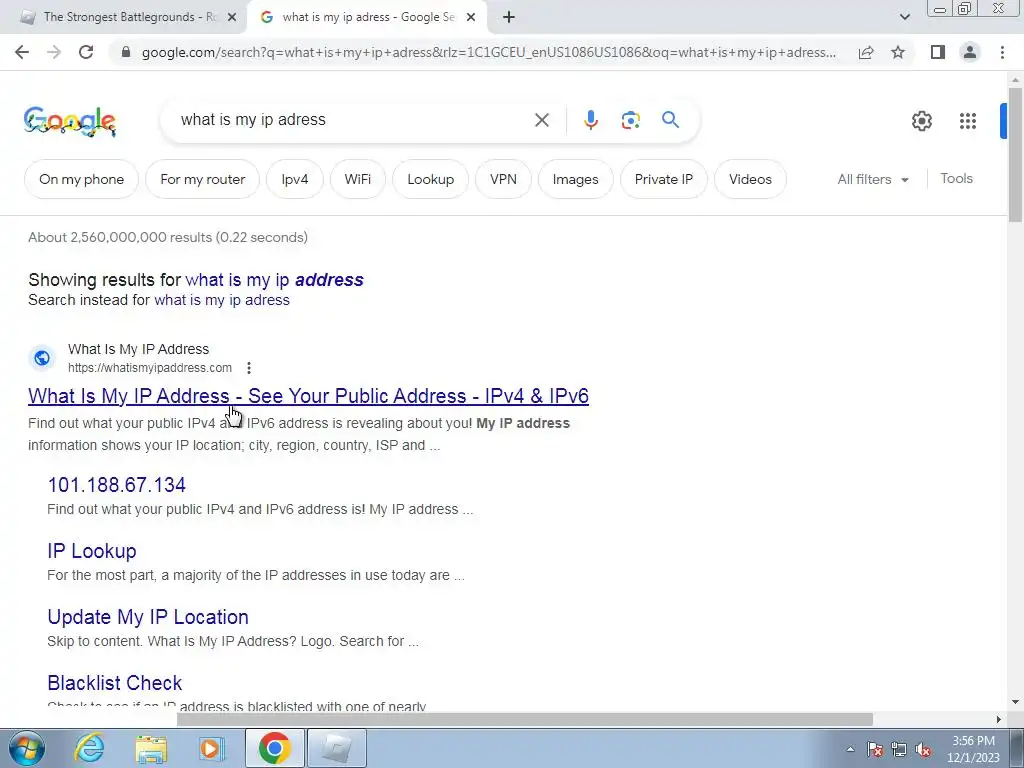Apply the Private IP filter chip
The width and height of the screenshot is (1024, 768).
pos(664,179)
